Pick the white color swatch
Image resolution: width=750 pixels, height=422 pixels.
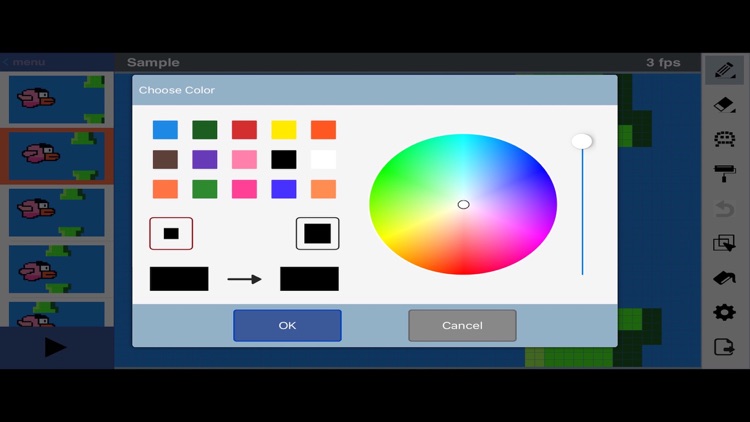323,159
